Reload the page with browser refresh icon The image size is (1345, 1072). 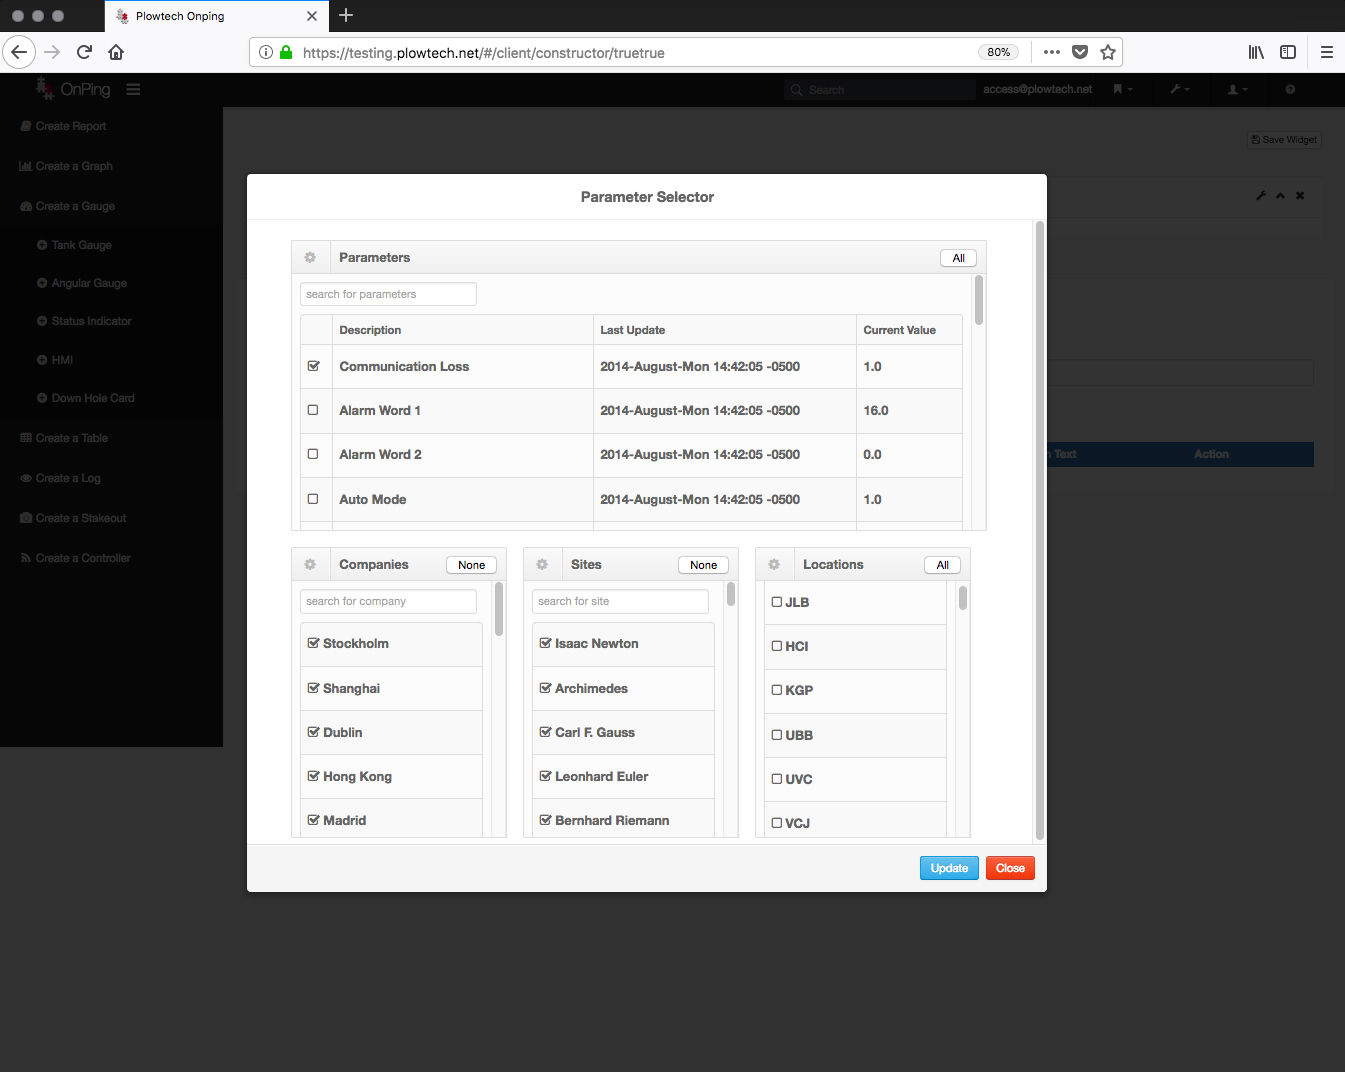coord(84,52)
